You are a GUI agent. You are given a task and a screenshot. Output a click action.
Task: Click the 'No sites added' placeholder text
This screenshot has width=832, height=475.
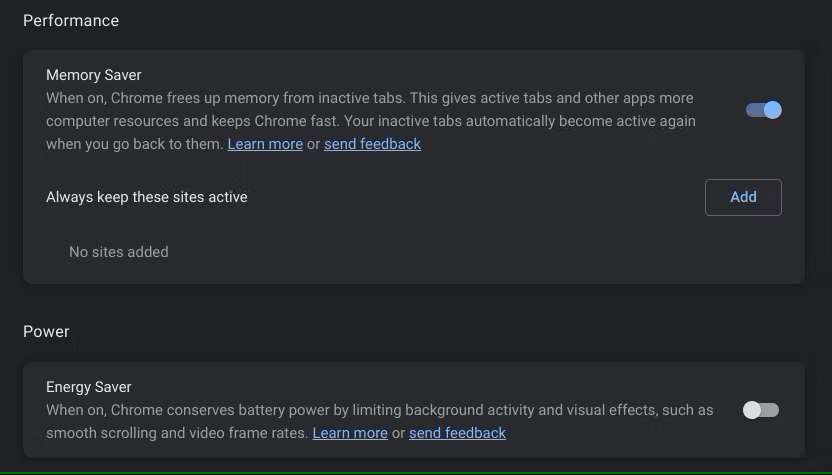(119, 252)
